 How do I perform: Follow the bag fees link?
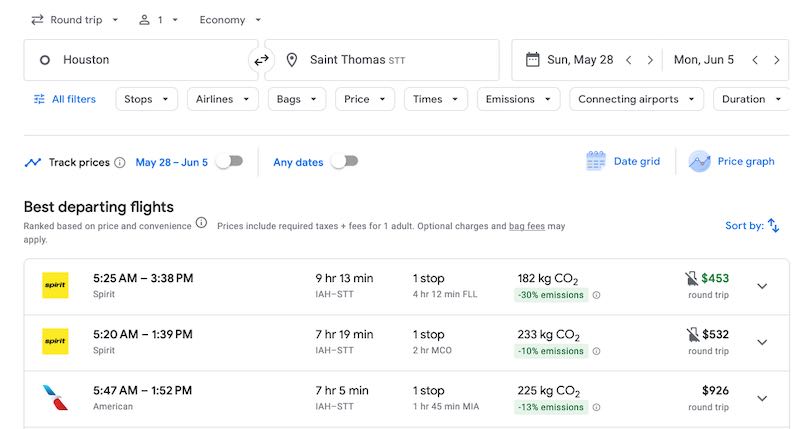[x=526, y=227]
